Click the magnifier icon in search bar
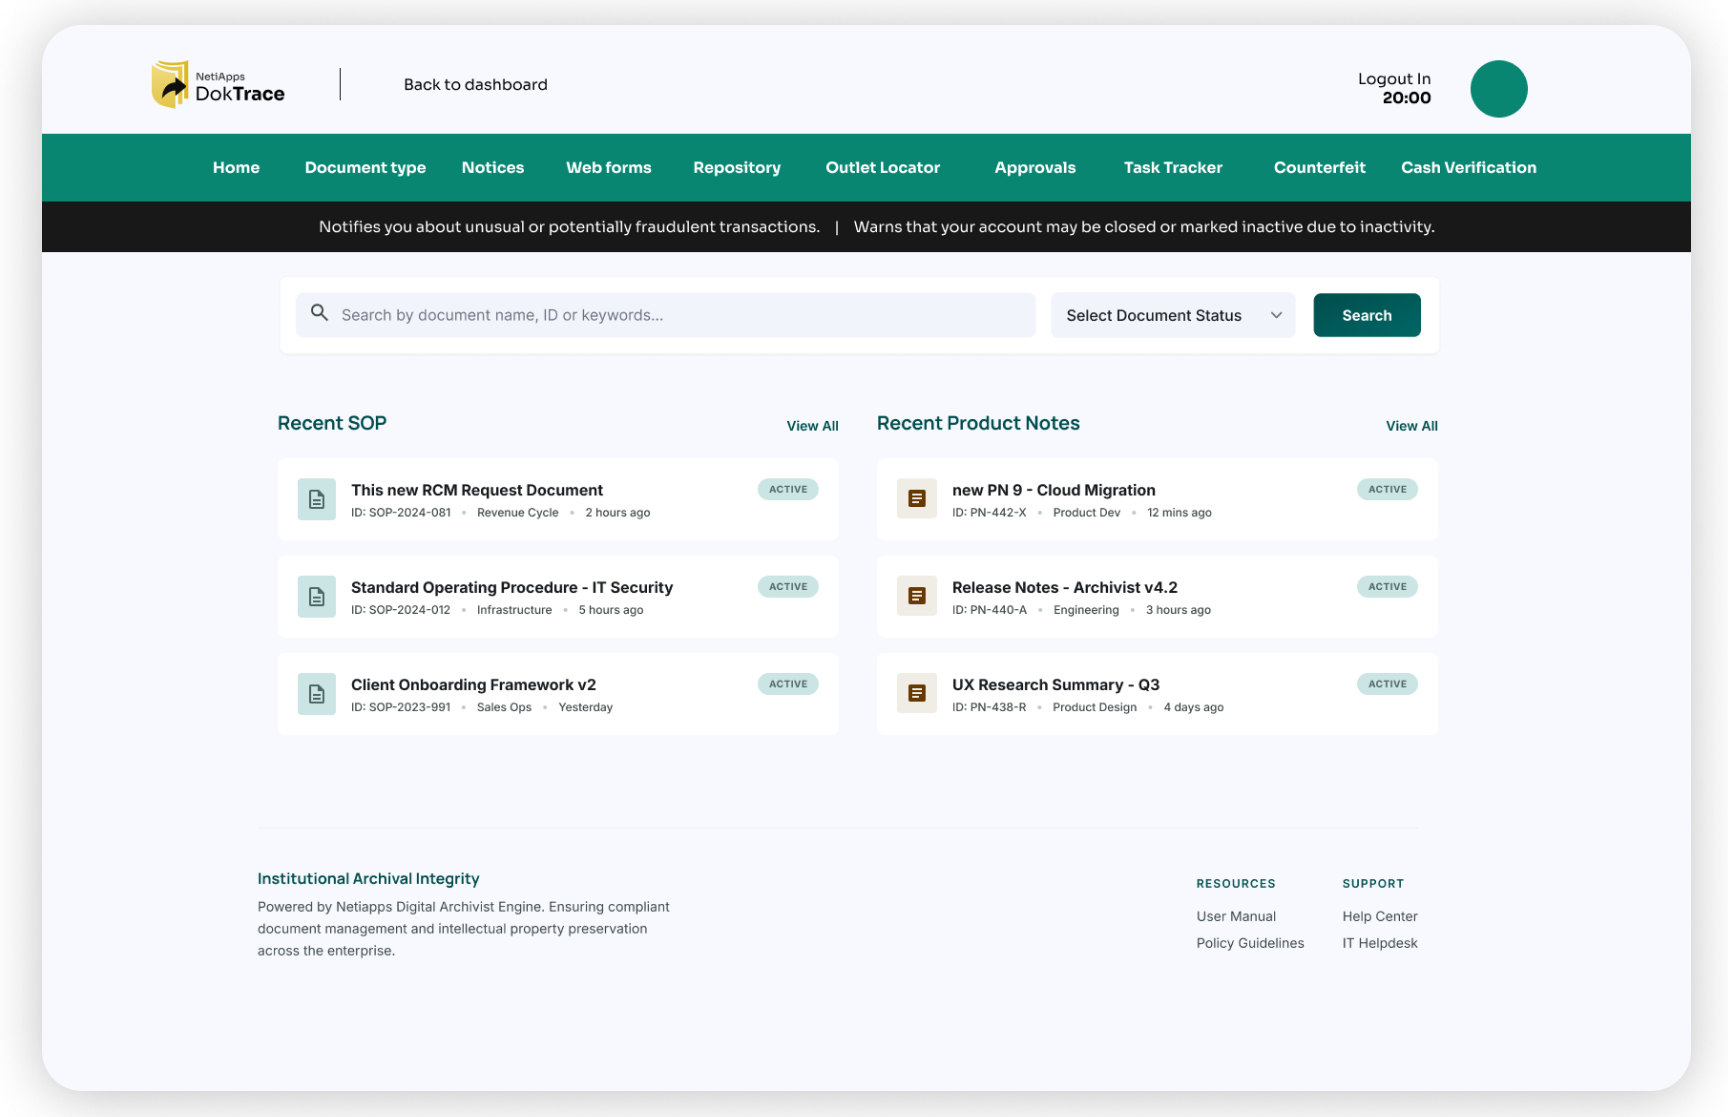The height and width of the screenshot is (1117, 1728). [319, 314]
